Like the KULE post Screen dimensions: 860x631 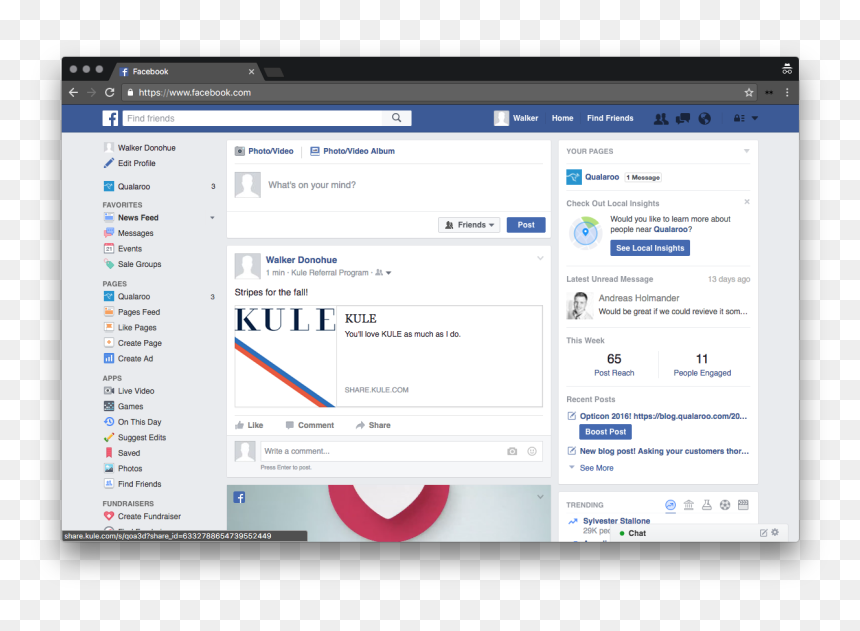[x=249, y=425]
